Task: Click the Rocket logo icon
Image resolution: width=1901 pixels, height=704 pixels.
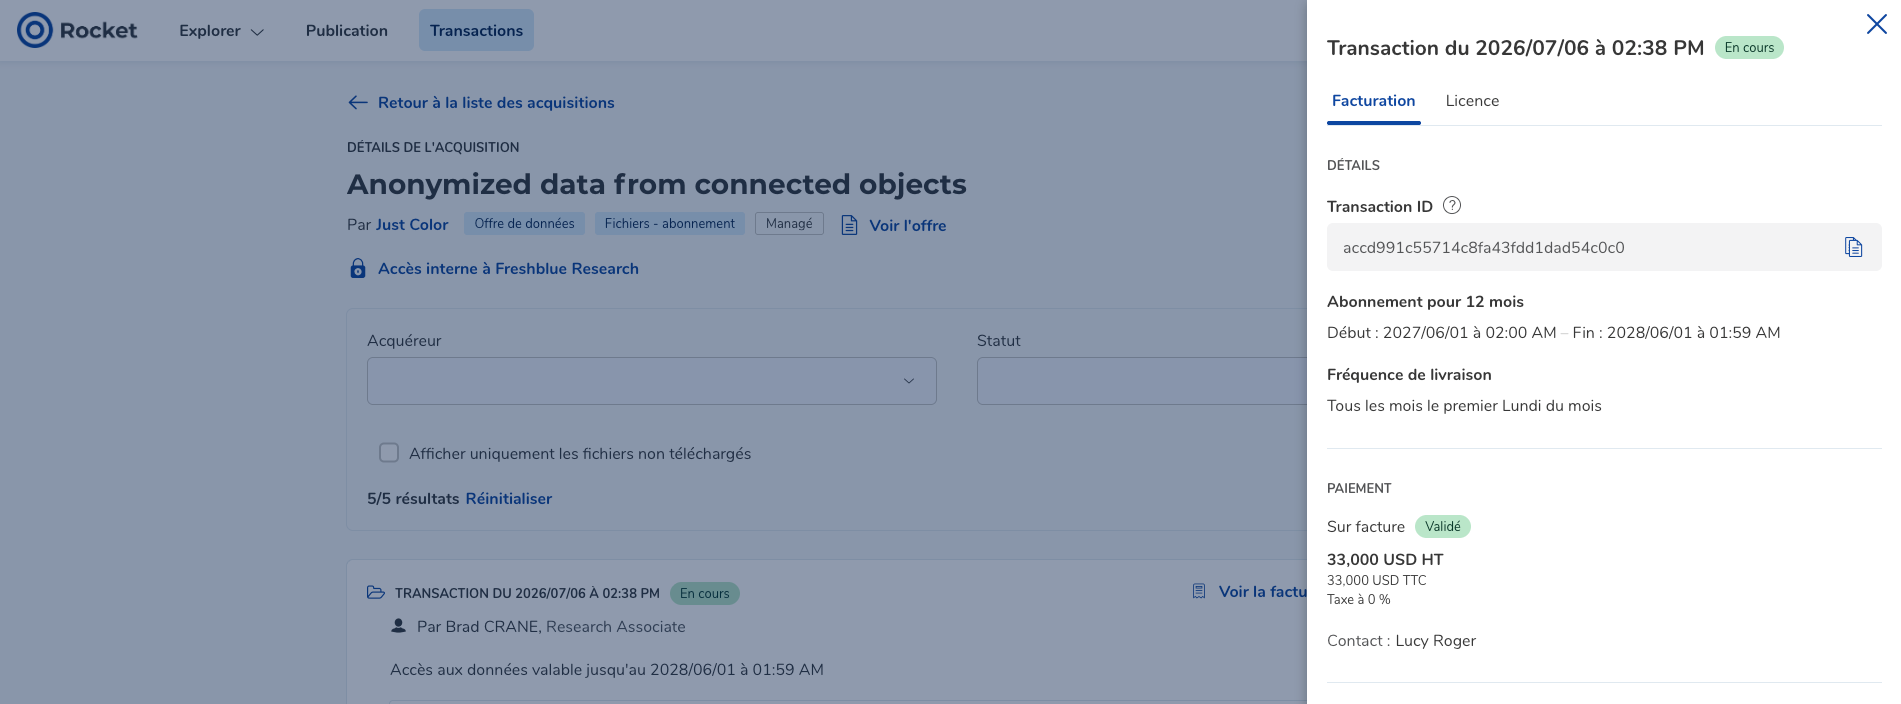Action: [x=34, y=30]
